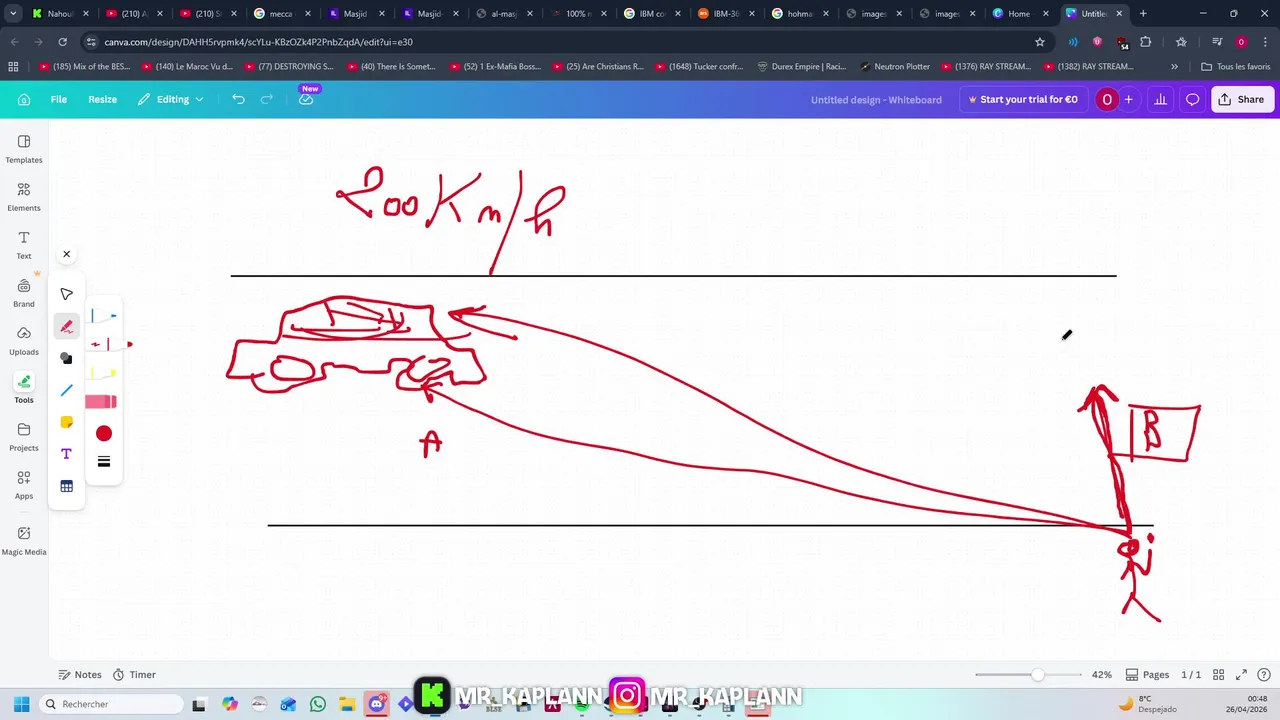Open the Windows Start menu

pyautogui.click(x=21, y=704)
